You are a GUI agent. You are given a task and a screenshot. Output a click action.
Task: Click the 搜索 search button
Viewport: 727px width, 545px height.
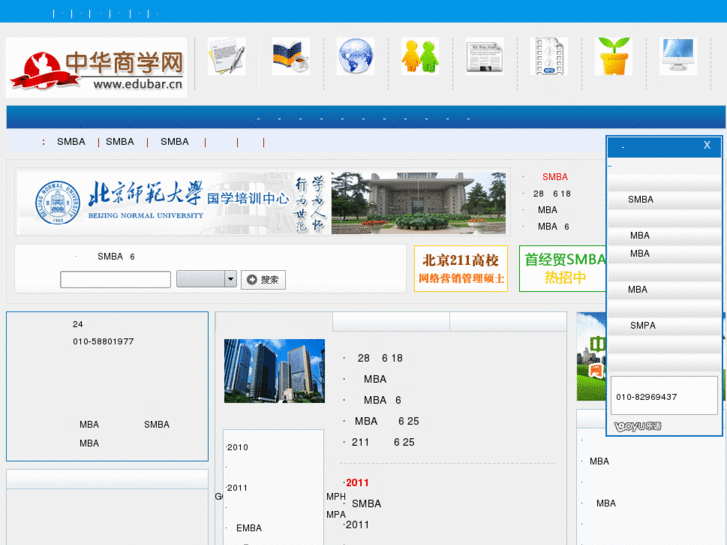[x=263, y=280]
